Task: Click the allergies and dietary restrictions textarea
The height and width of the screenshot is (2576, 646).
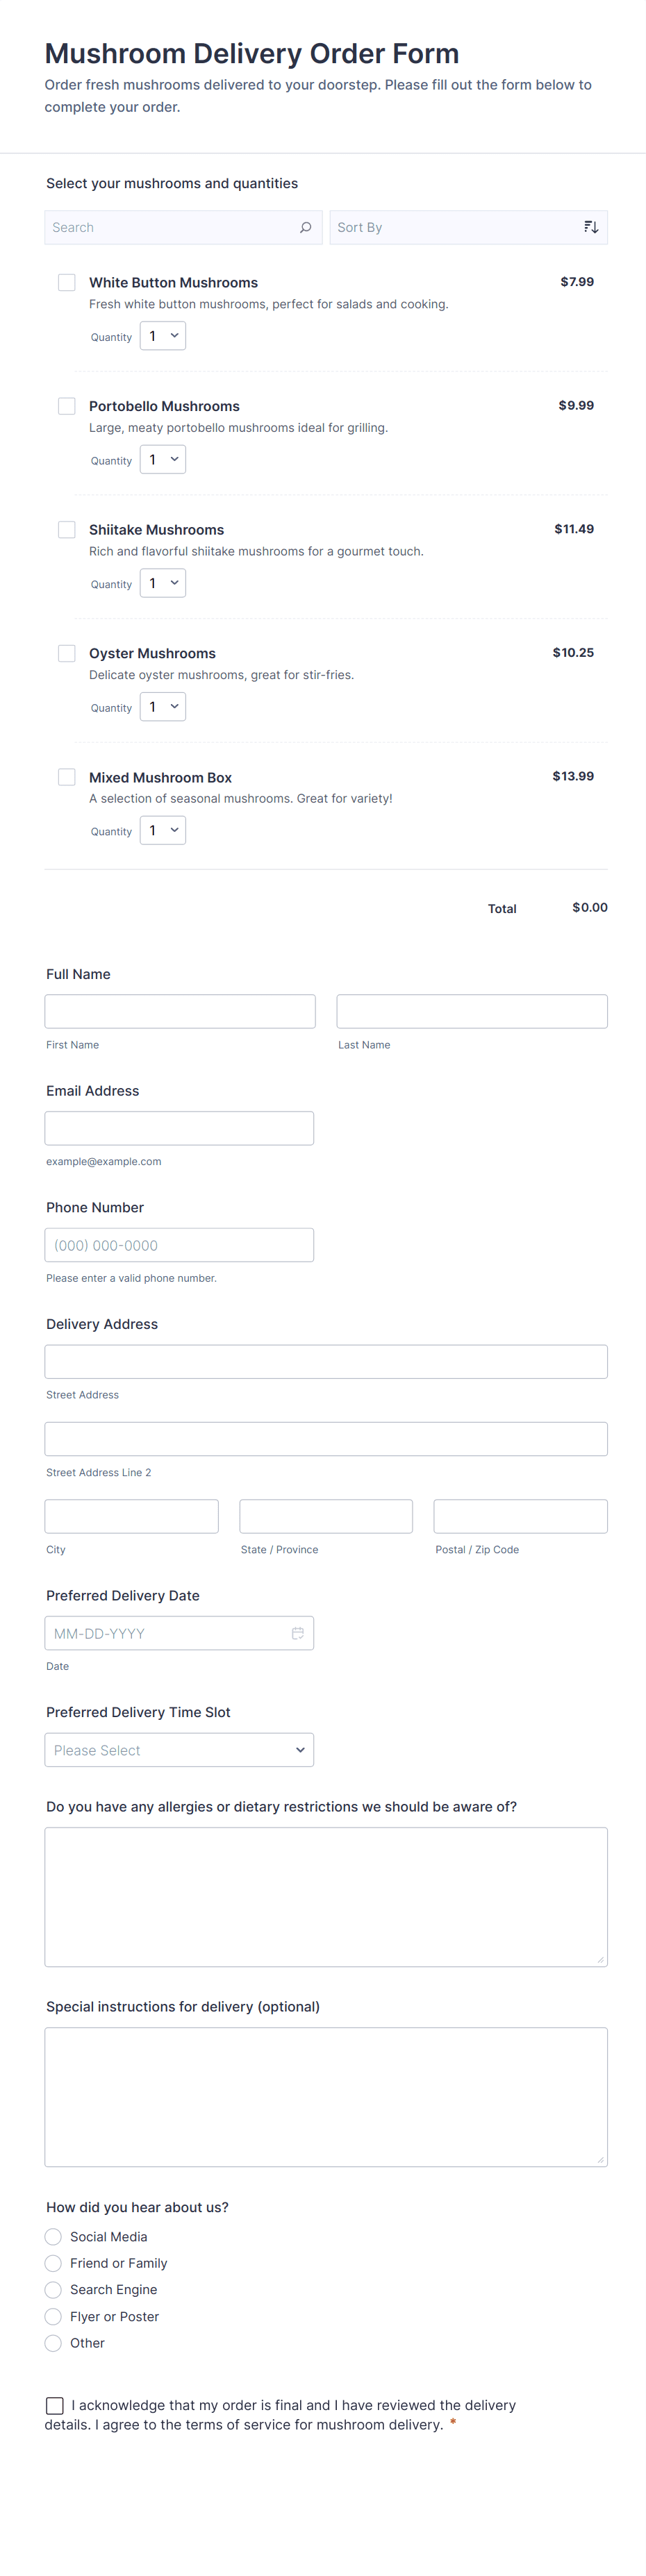Action: 326,1897
